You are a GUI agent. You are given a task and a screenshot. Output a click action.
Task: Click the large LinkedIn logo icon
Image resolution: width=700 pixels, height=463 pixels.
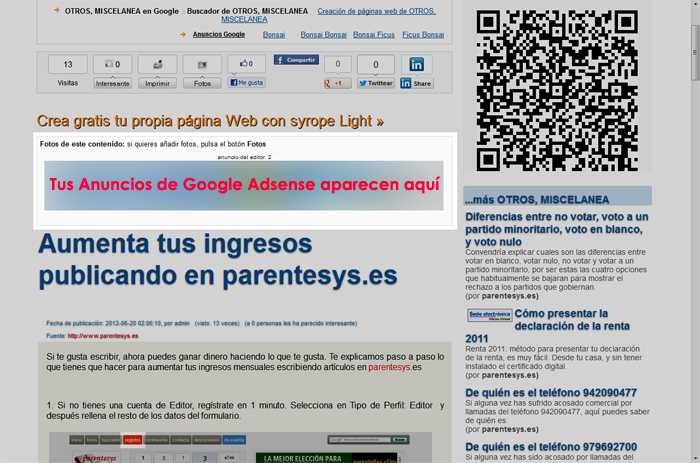click(x=417, y=64)
